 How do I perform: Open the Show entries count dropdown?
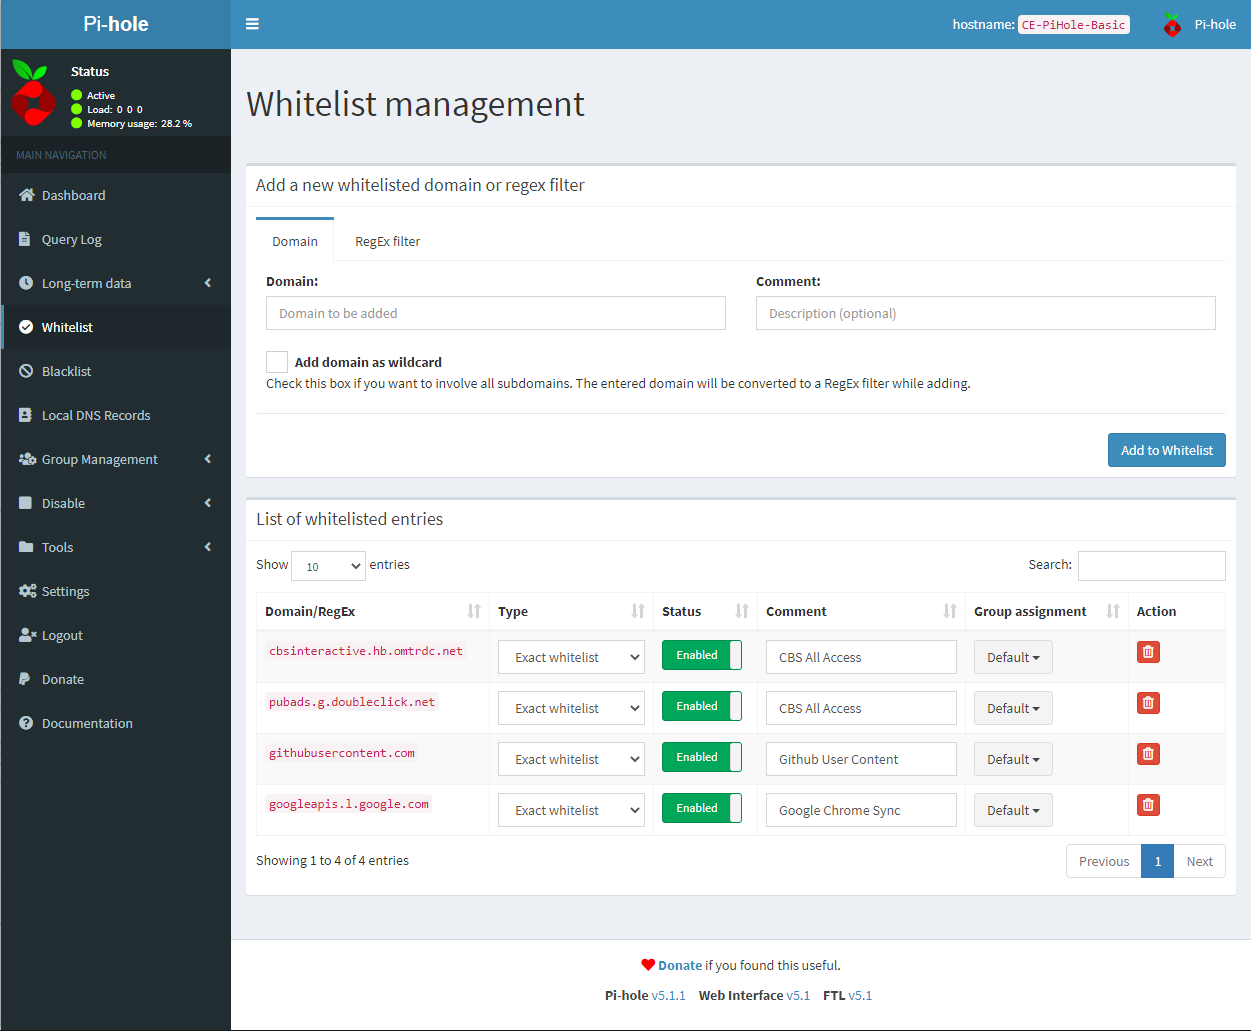(328, 565)
